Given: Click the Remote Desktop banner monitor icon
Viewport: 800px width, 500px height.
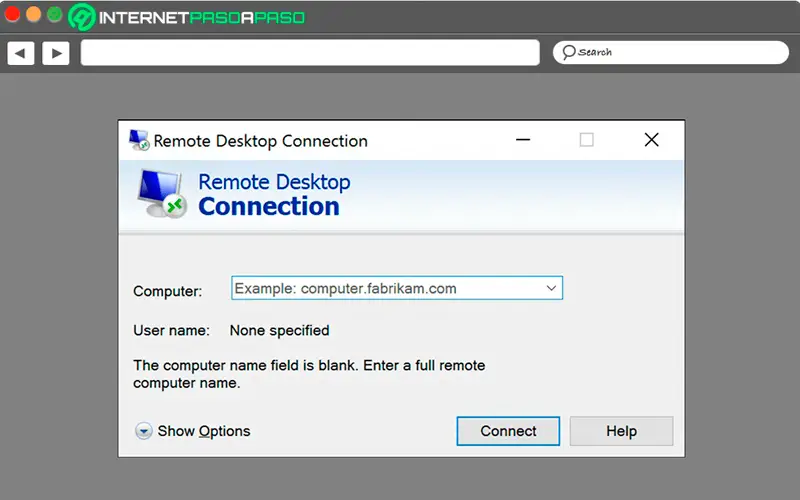Looking at the screenshot, I should (x=162, y=194).
